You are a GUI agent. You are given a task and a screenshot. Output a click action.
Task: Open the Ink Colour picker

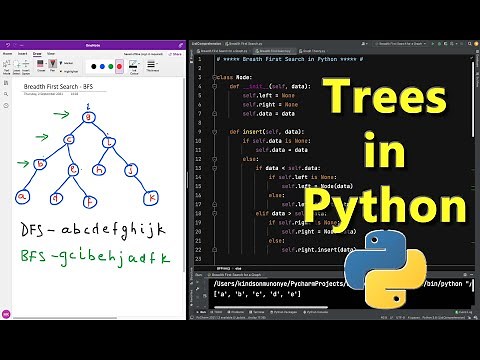coord(134,67)
